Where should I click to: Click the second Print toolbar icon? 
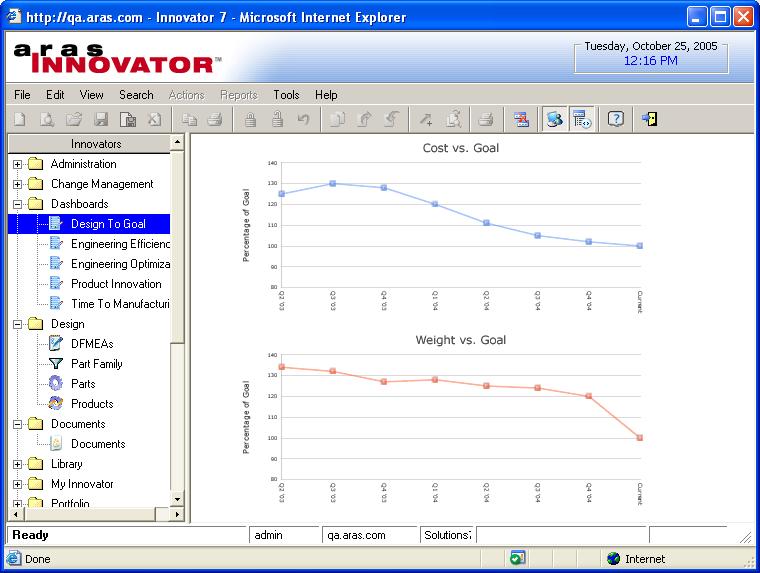tap(486, 119)
